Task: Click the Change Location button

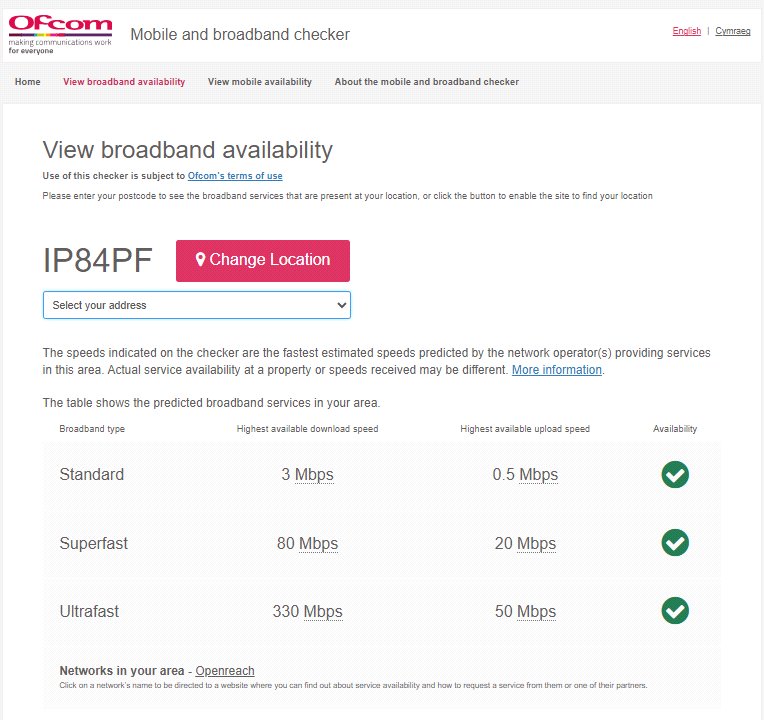Action: (263, 261)
